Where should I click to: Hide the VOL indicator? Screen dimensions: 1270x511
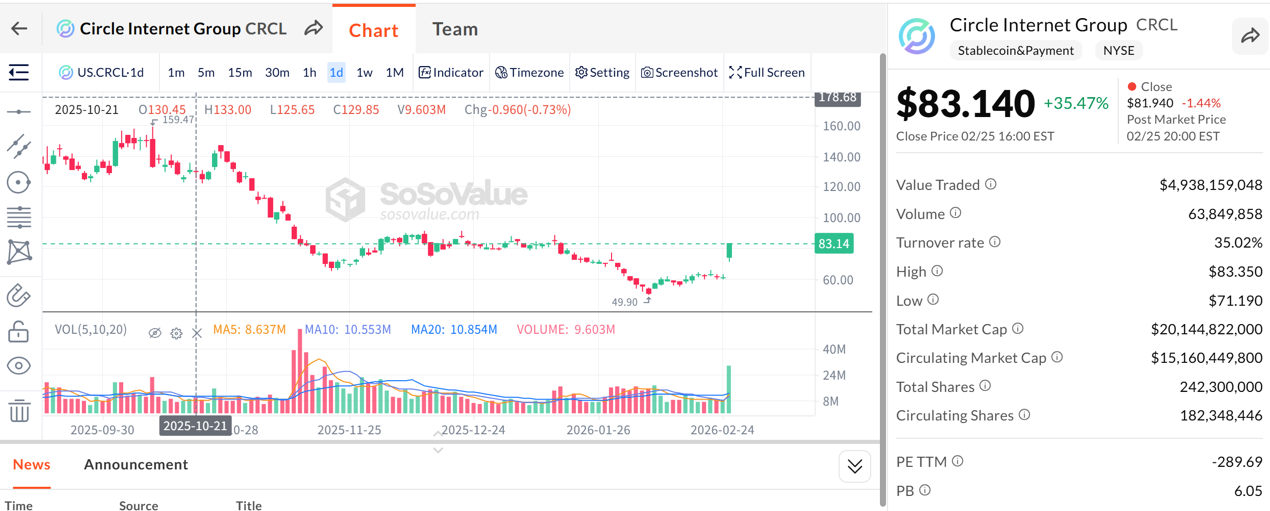[x=155, y=333]
